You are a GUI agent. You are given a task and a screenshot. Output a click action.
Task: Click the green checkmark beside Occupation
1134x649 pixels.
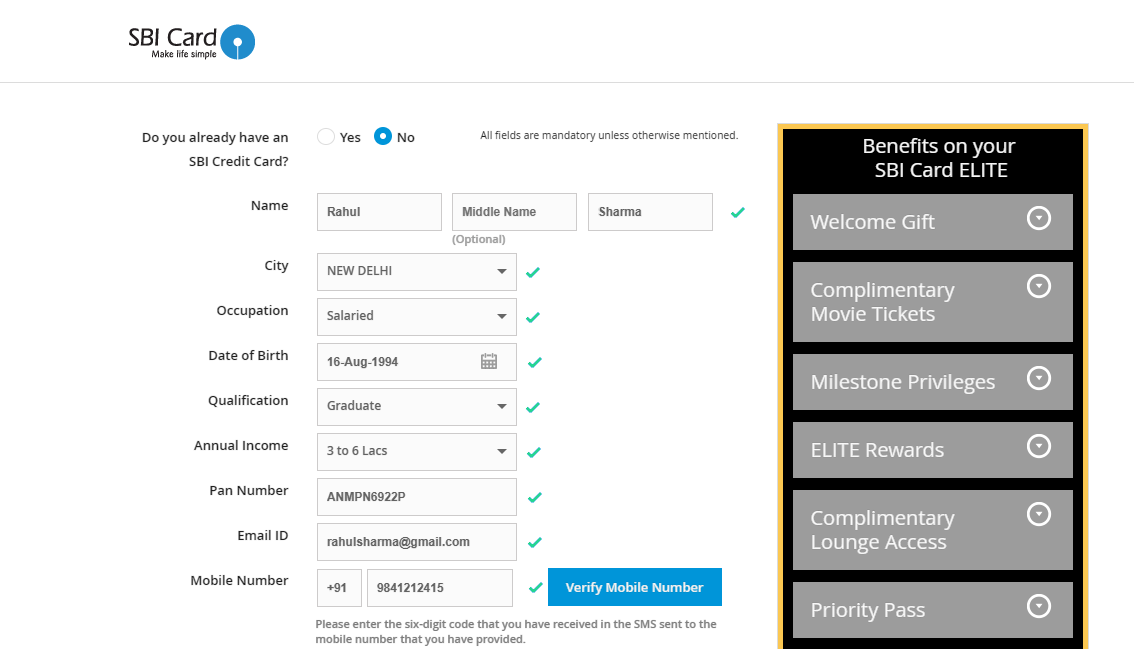[x=533, y=318]
